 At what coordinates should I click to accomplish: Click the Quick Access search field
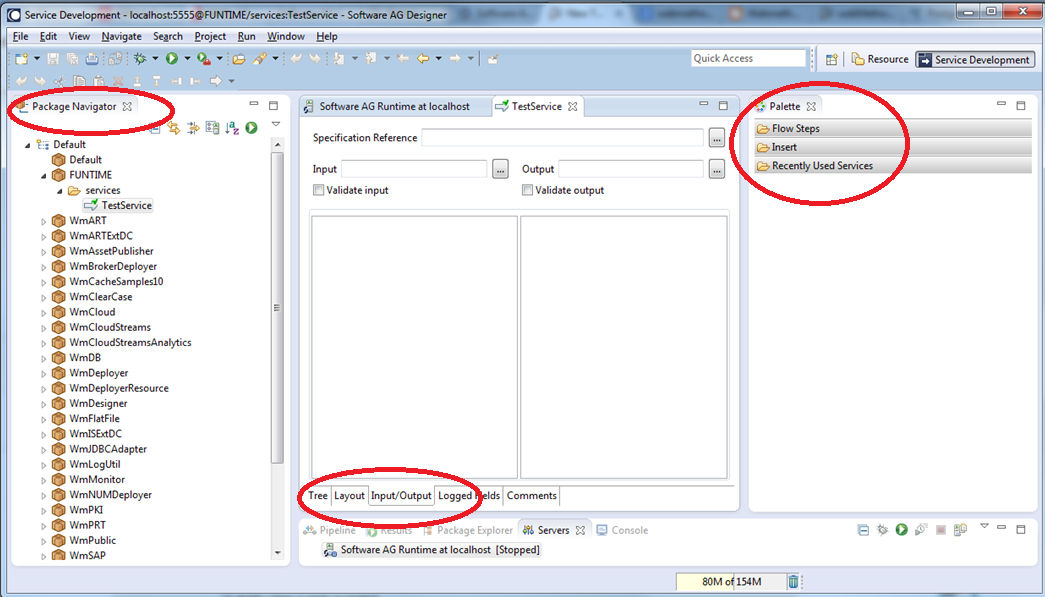(x=748, y=59)
